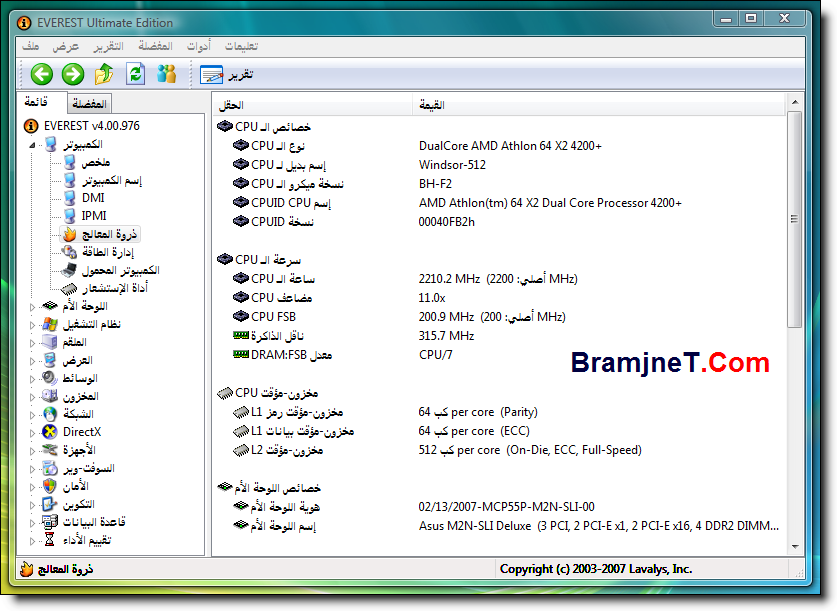
Task: Click the laptop icon for الكمبيوتر المحمول
Action: click(x=69, y=270)
